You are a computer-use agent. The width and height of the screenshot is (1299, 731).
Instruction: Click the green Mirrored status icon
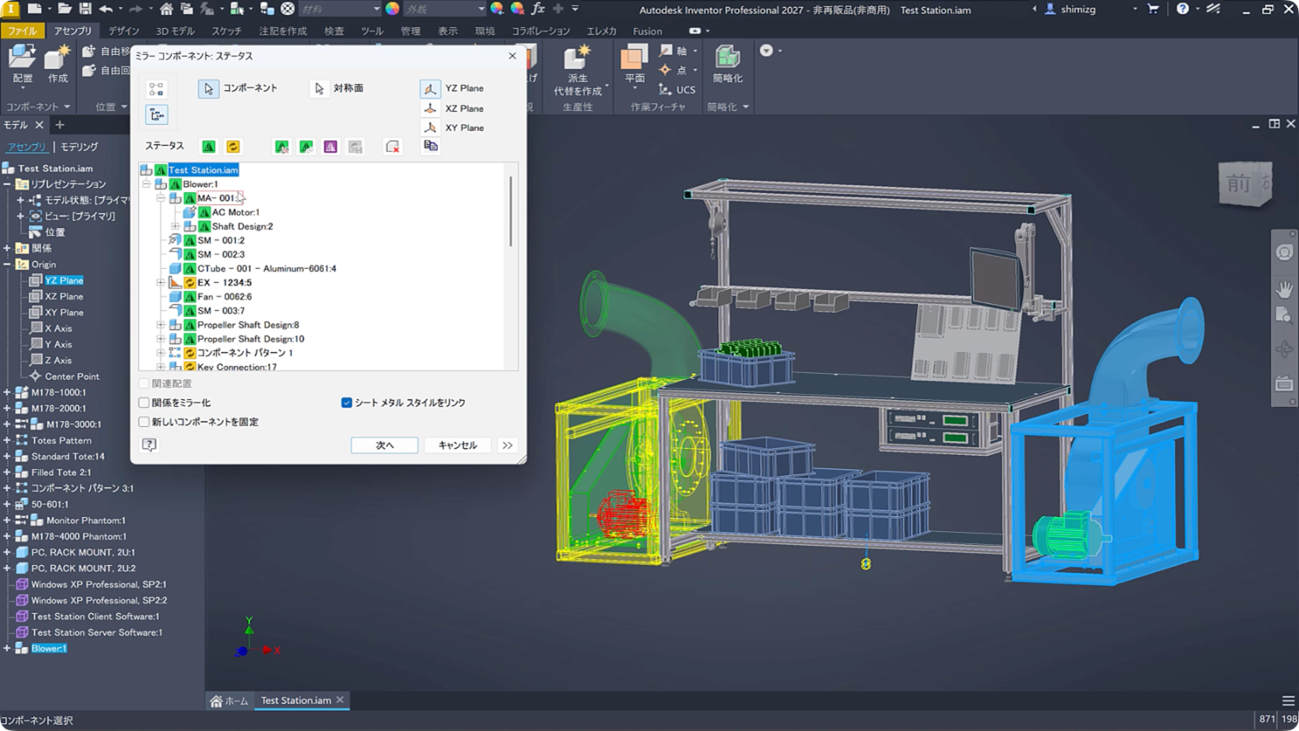(208, 147)
